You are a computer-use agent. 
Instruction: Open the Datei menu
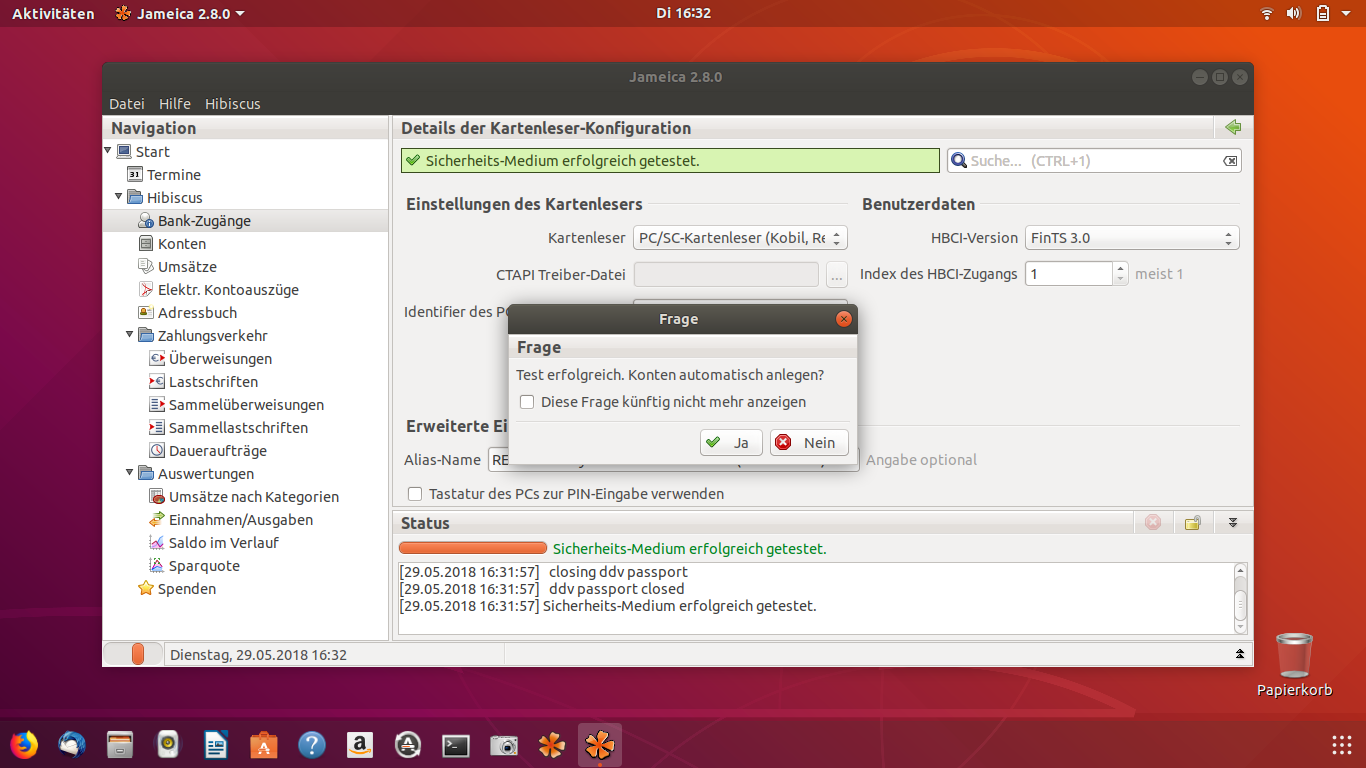[127, 104]
